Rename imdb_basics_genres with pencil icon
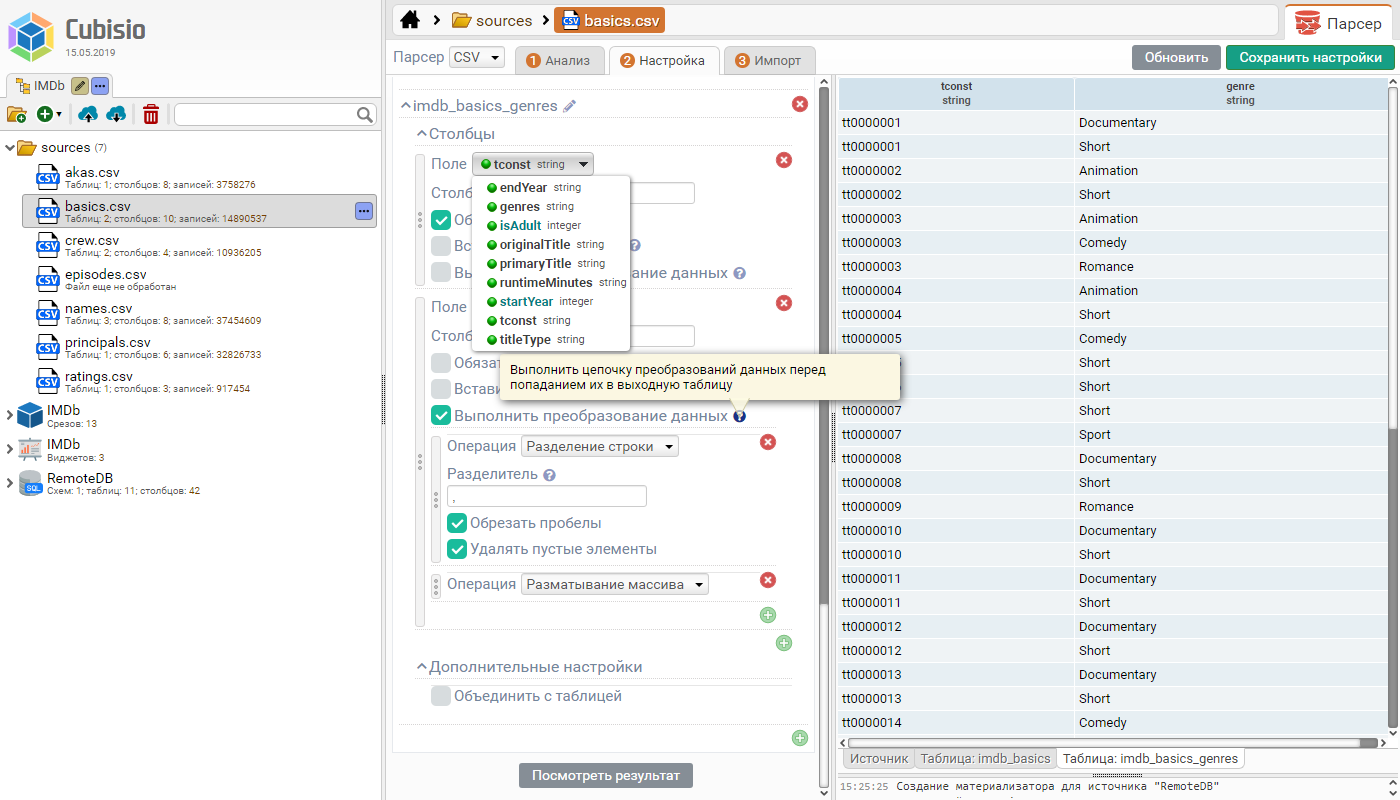 pos(570,106)
